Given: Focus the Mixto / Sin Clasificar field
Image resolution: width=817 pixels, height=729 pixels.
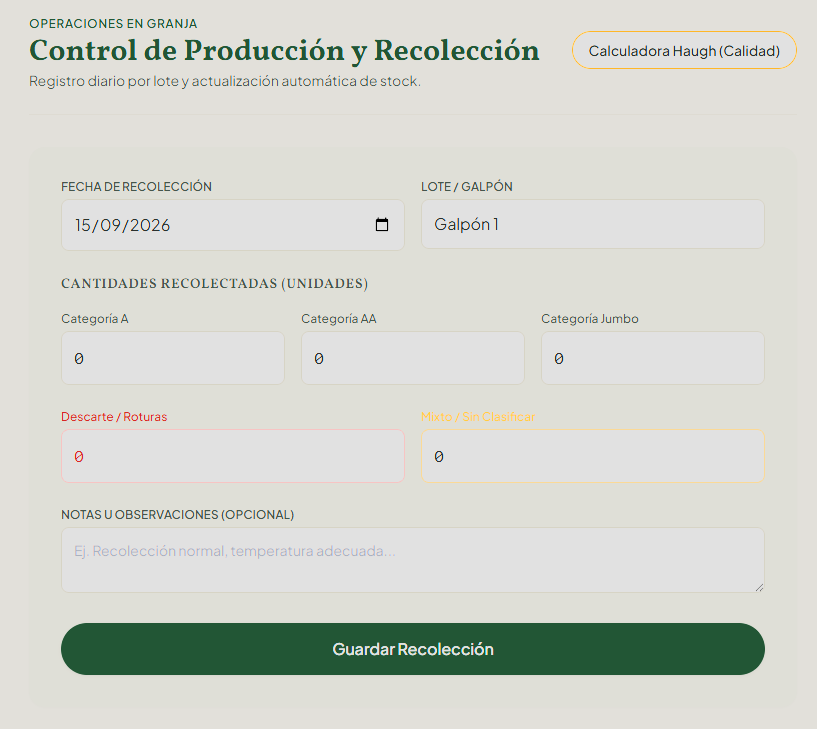Looking at the screenshot, I should point(592,456).
